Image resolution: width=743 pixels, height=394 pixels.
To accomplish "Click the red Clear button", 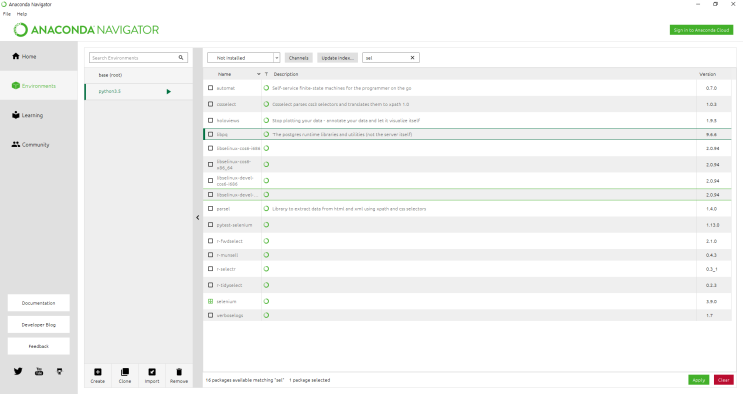I will tap(724, 380).
